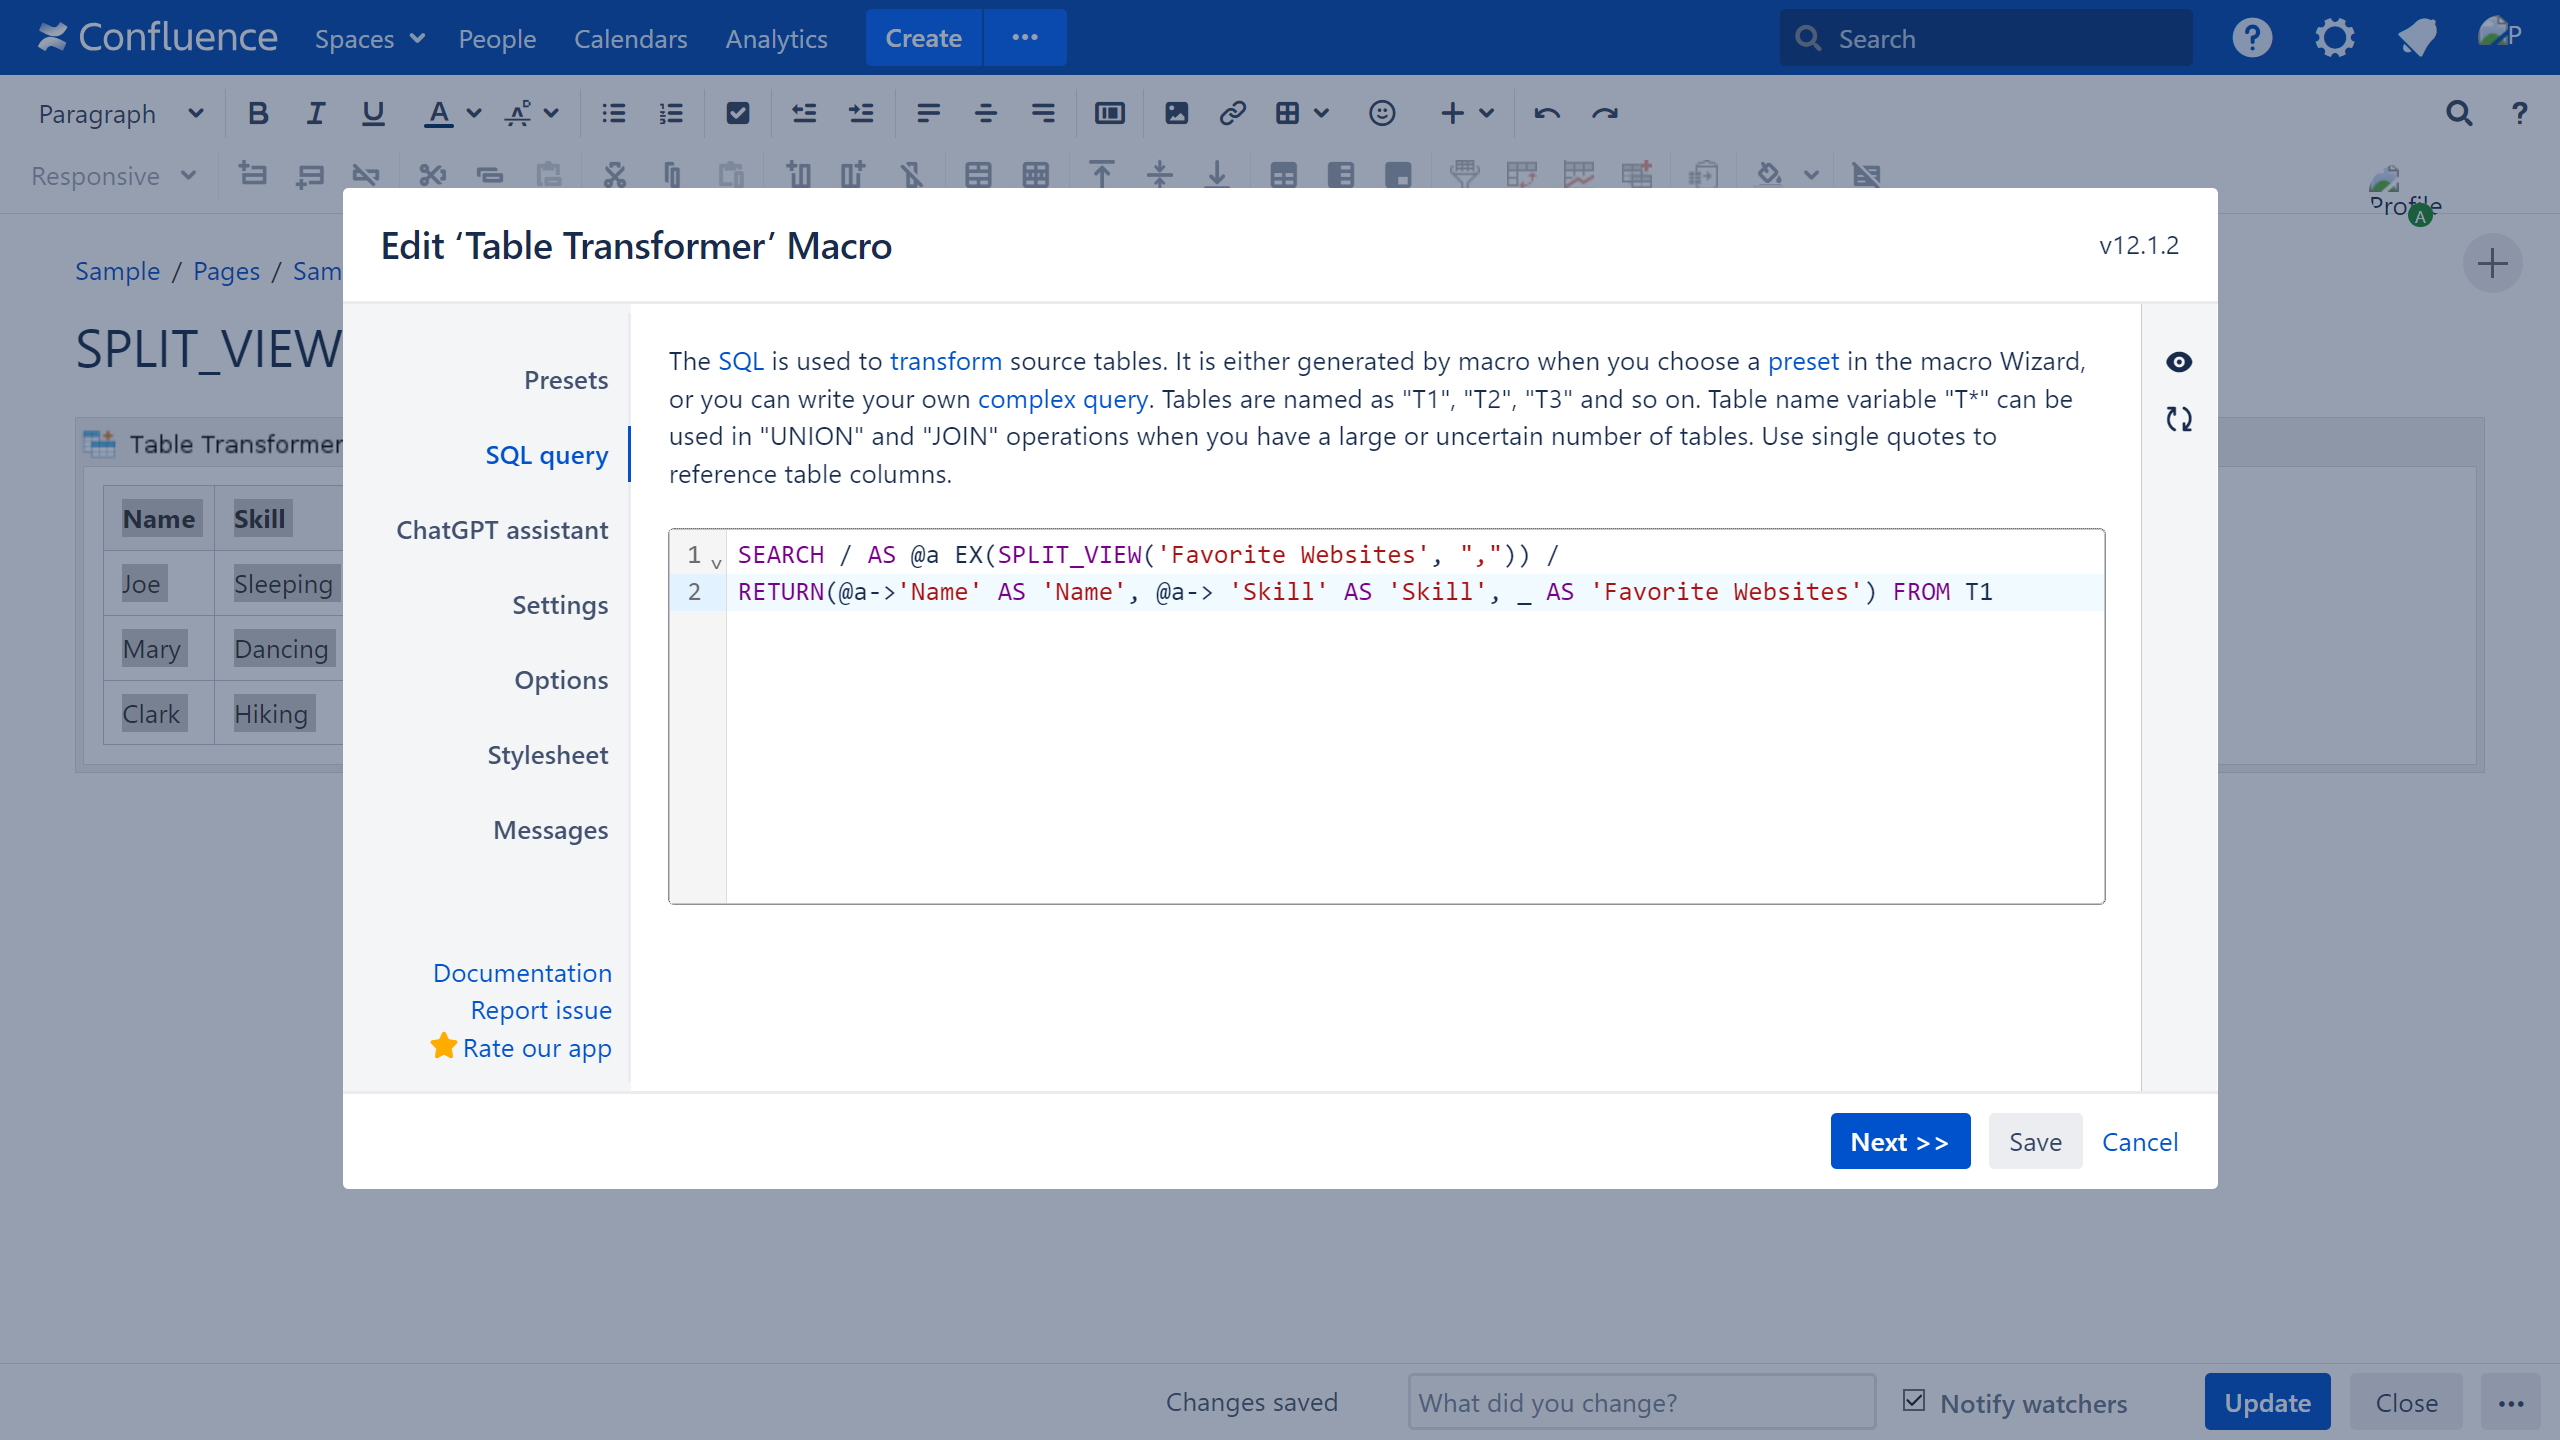Click the undo arrow icon
2560x1440 pixels.
[x=1547, y=114]
